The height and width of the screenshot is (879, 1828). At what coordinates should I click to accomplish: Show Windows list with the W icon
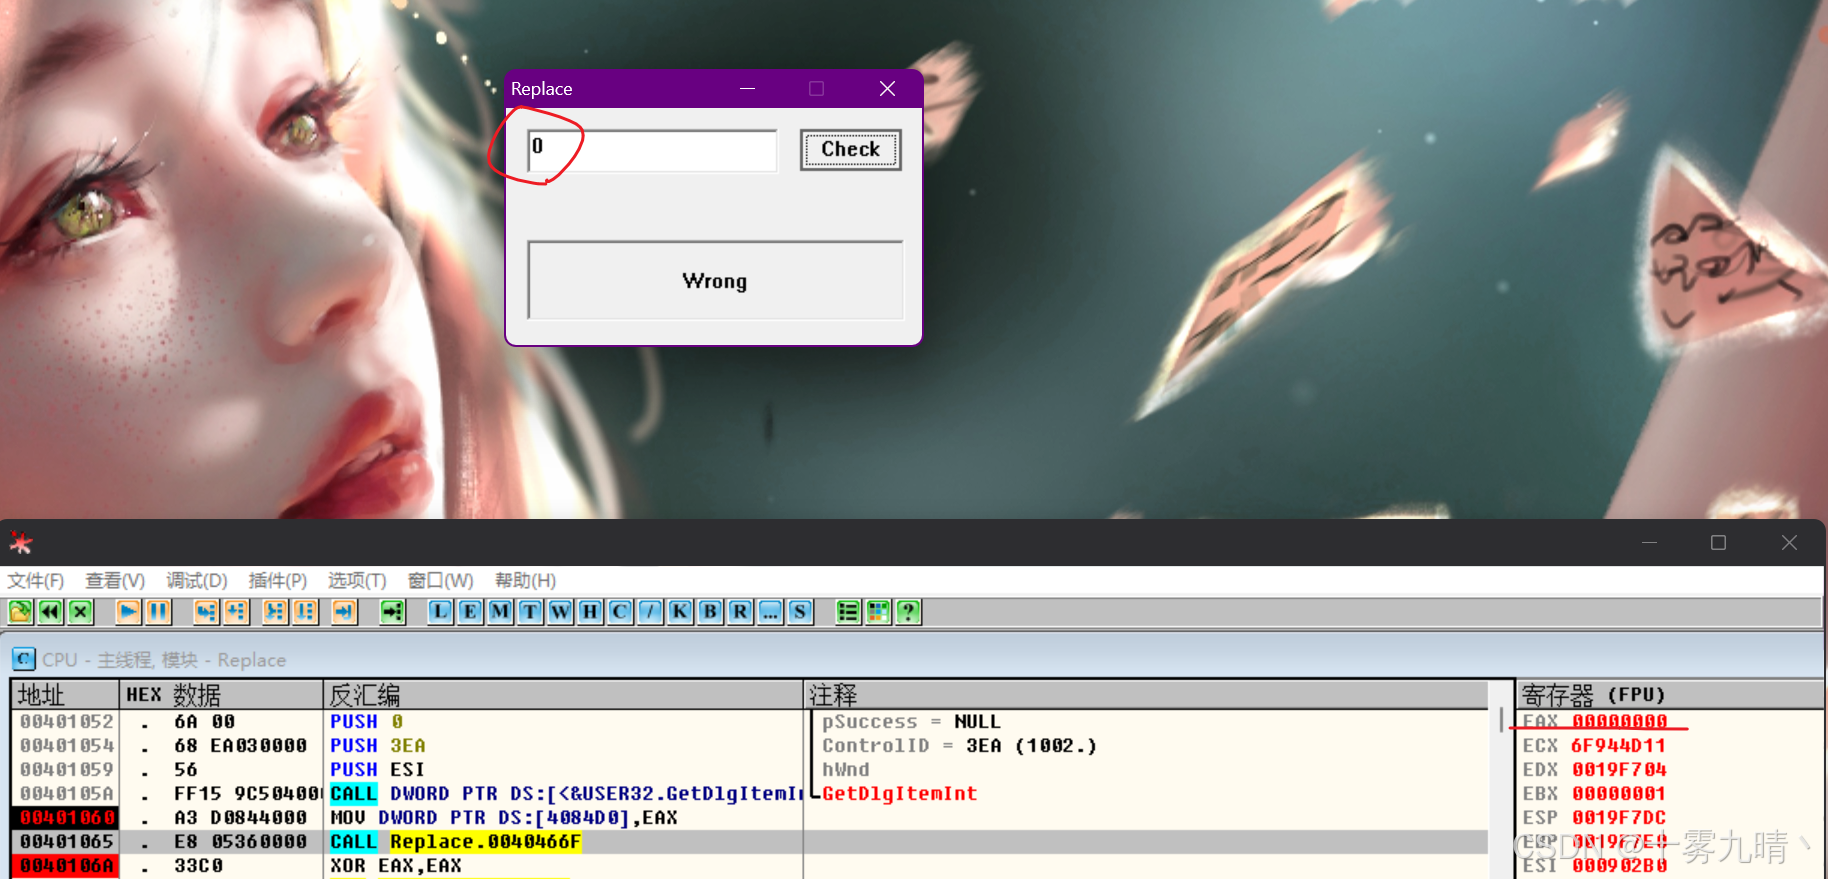click(x=560, y=612)
